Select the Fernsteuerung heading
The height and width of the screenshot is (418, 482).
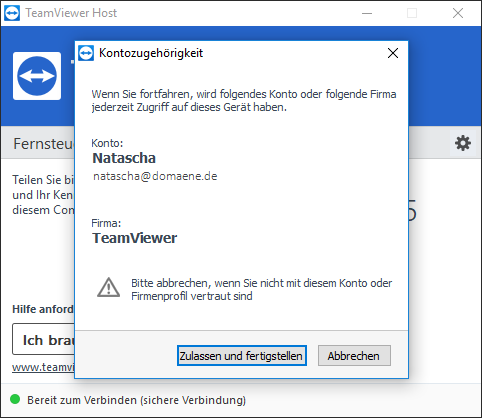[44, 144]
